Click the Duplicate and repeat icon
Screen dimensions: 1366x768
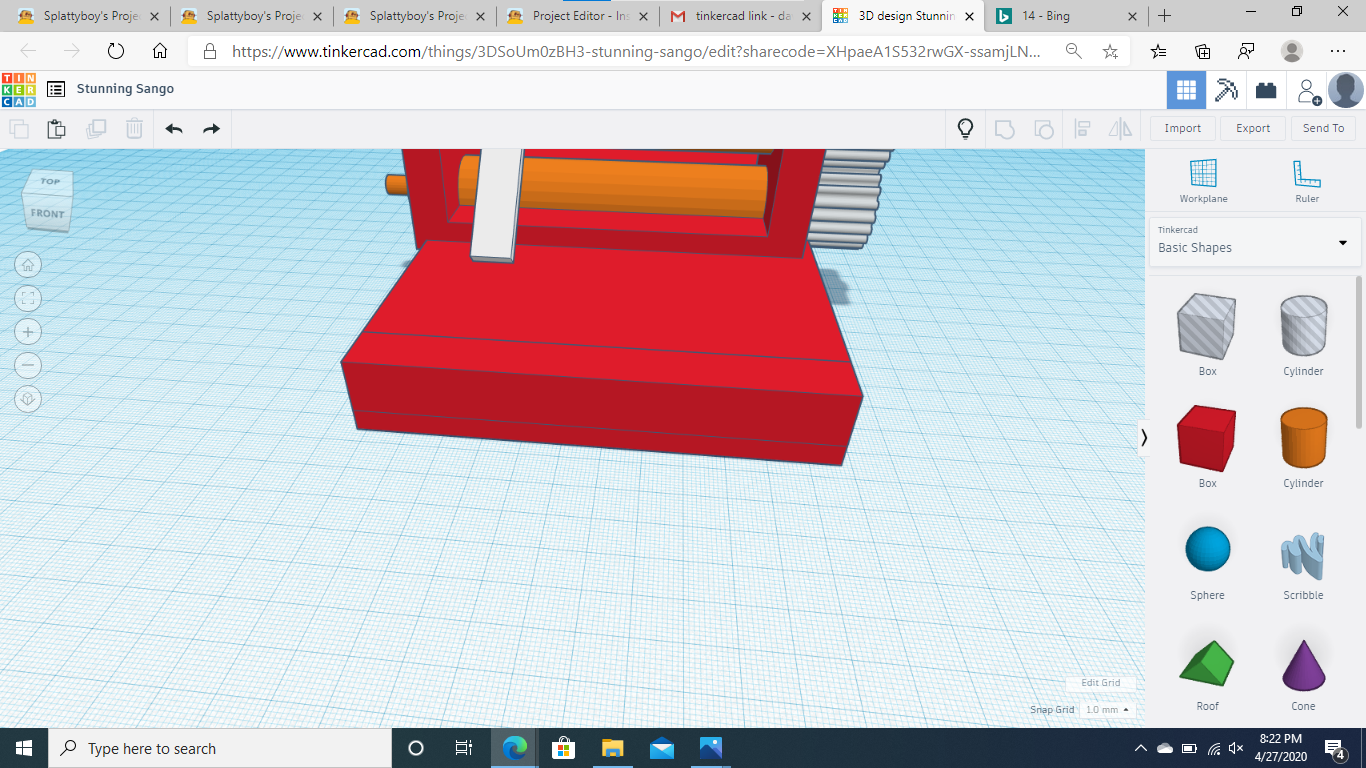96,128
